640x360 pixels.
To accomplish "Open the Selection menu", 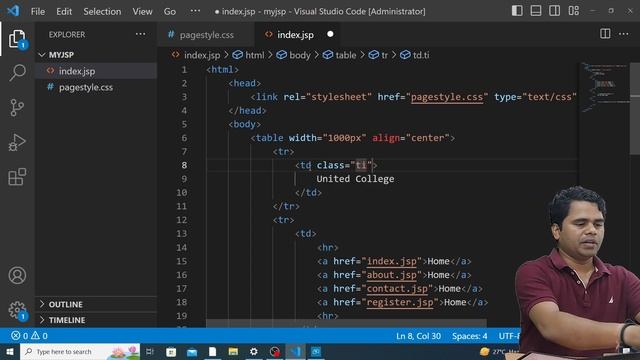I will click(102, 11).
